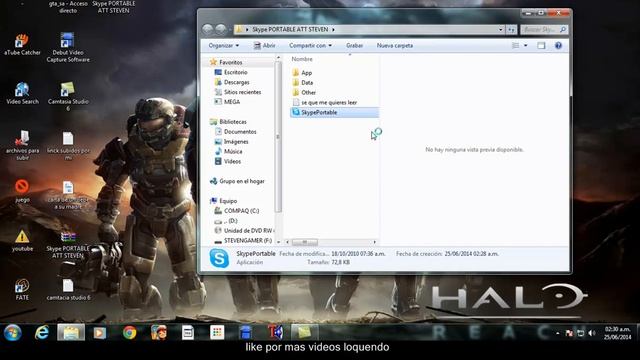Select the SkypePortable application file
The height and width of the screenshot is (360, 640).
(335, 112)
